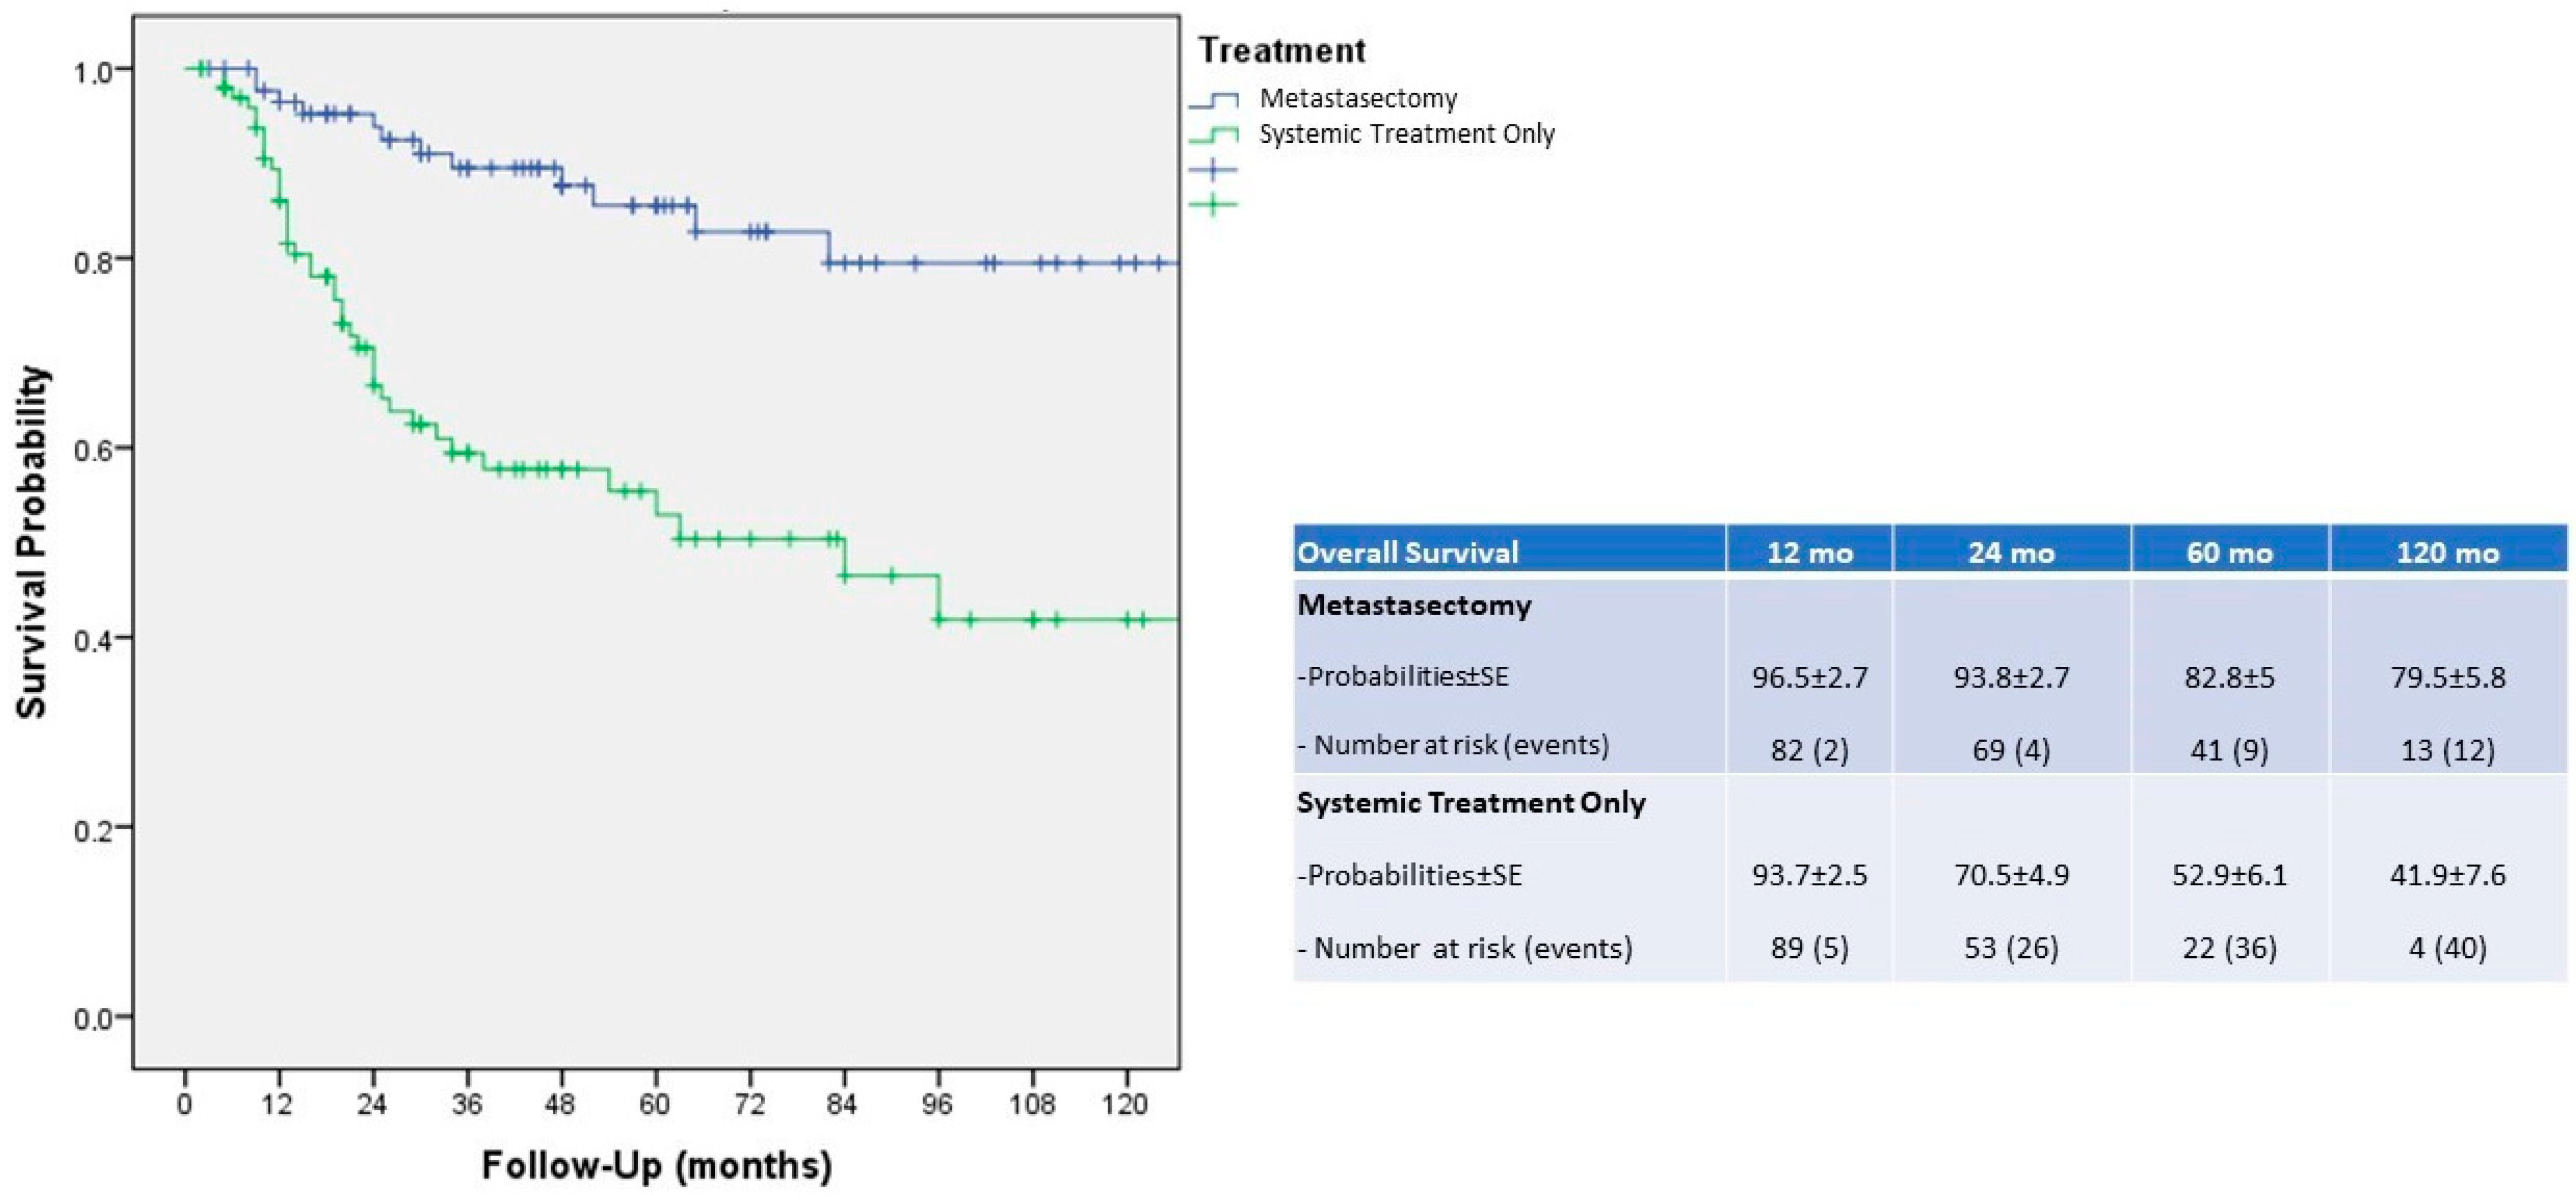2576x1202 pixels.
Task: Click the 41.9±7.6 probability cell
Action: click(x=2447, y=875)
